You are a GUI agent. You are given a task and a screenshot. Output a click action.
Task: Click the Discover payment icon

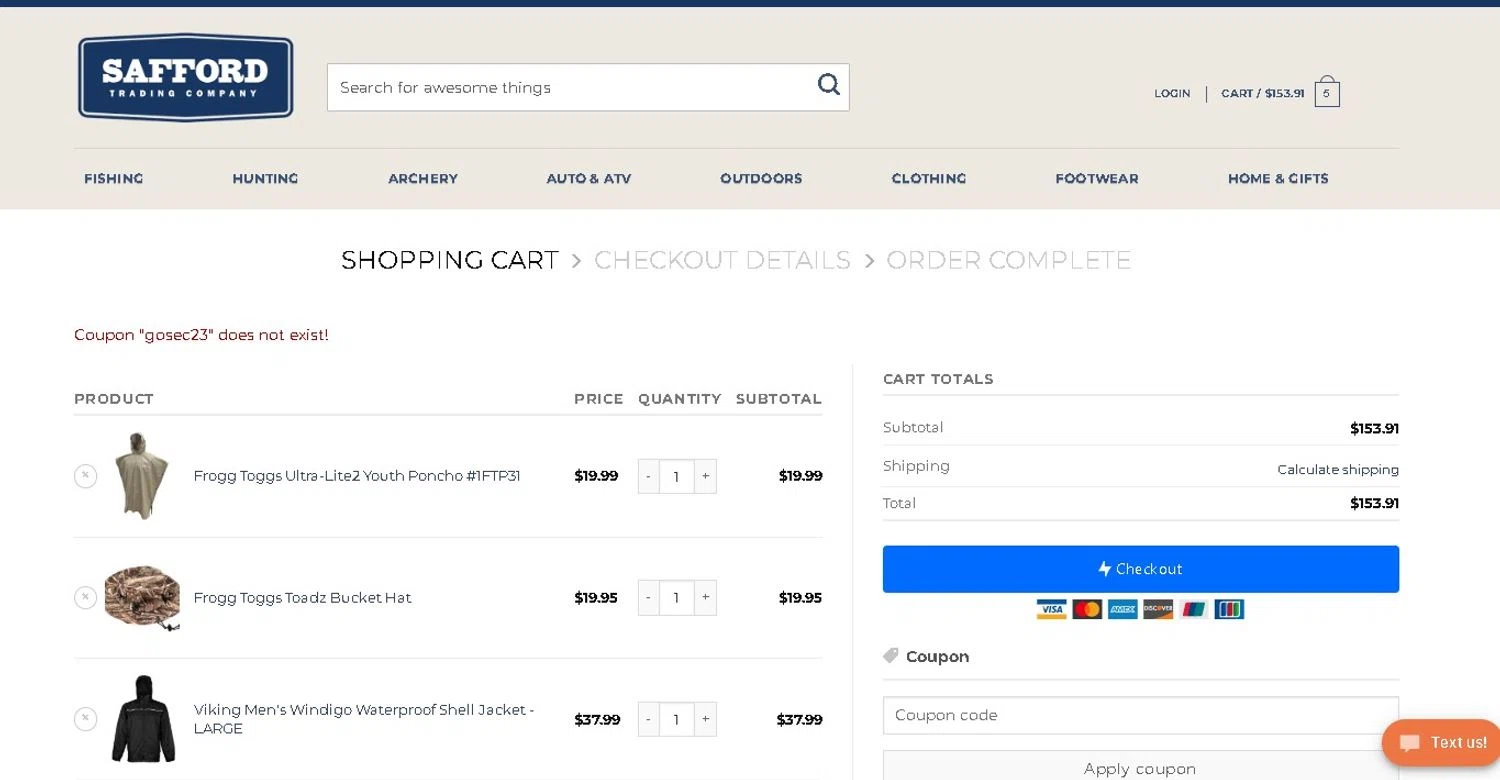[1158, 609]
